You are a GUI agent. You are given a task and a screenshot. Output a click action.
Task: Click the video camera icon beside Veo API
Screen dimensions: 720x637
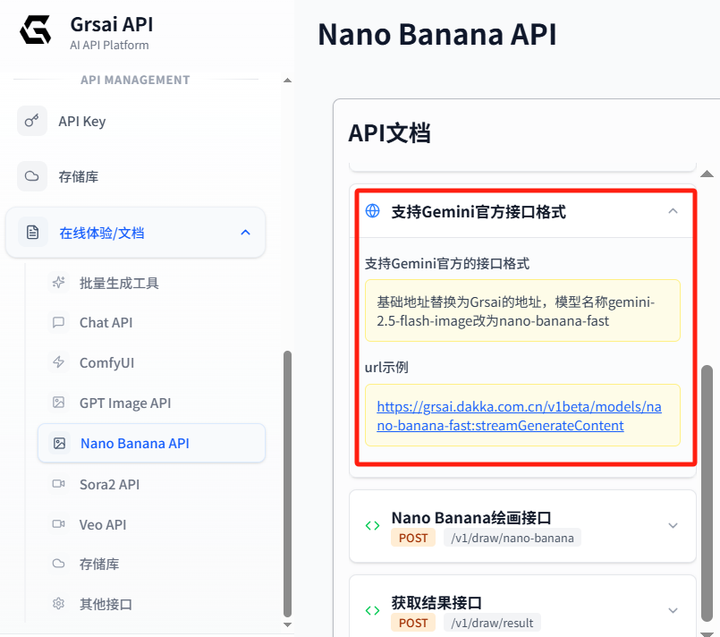click(58, 524)
